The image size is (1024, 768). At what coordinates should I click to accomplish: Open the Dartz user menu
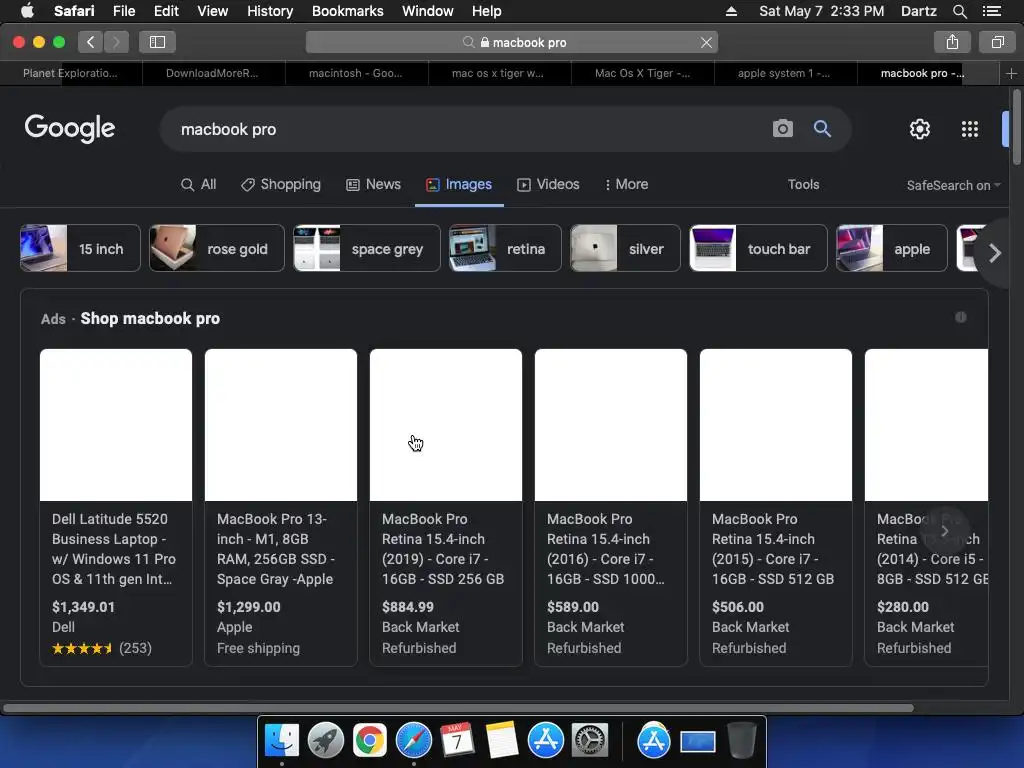coord(919,11)
